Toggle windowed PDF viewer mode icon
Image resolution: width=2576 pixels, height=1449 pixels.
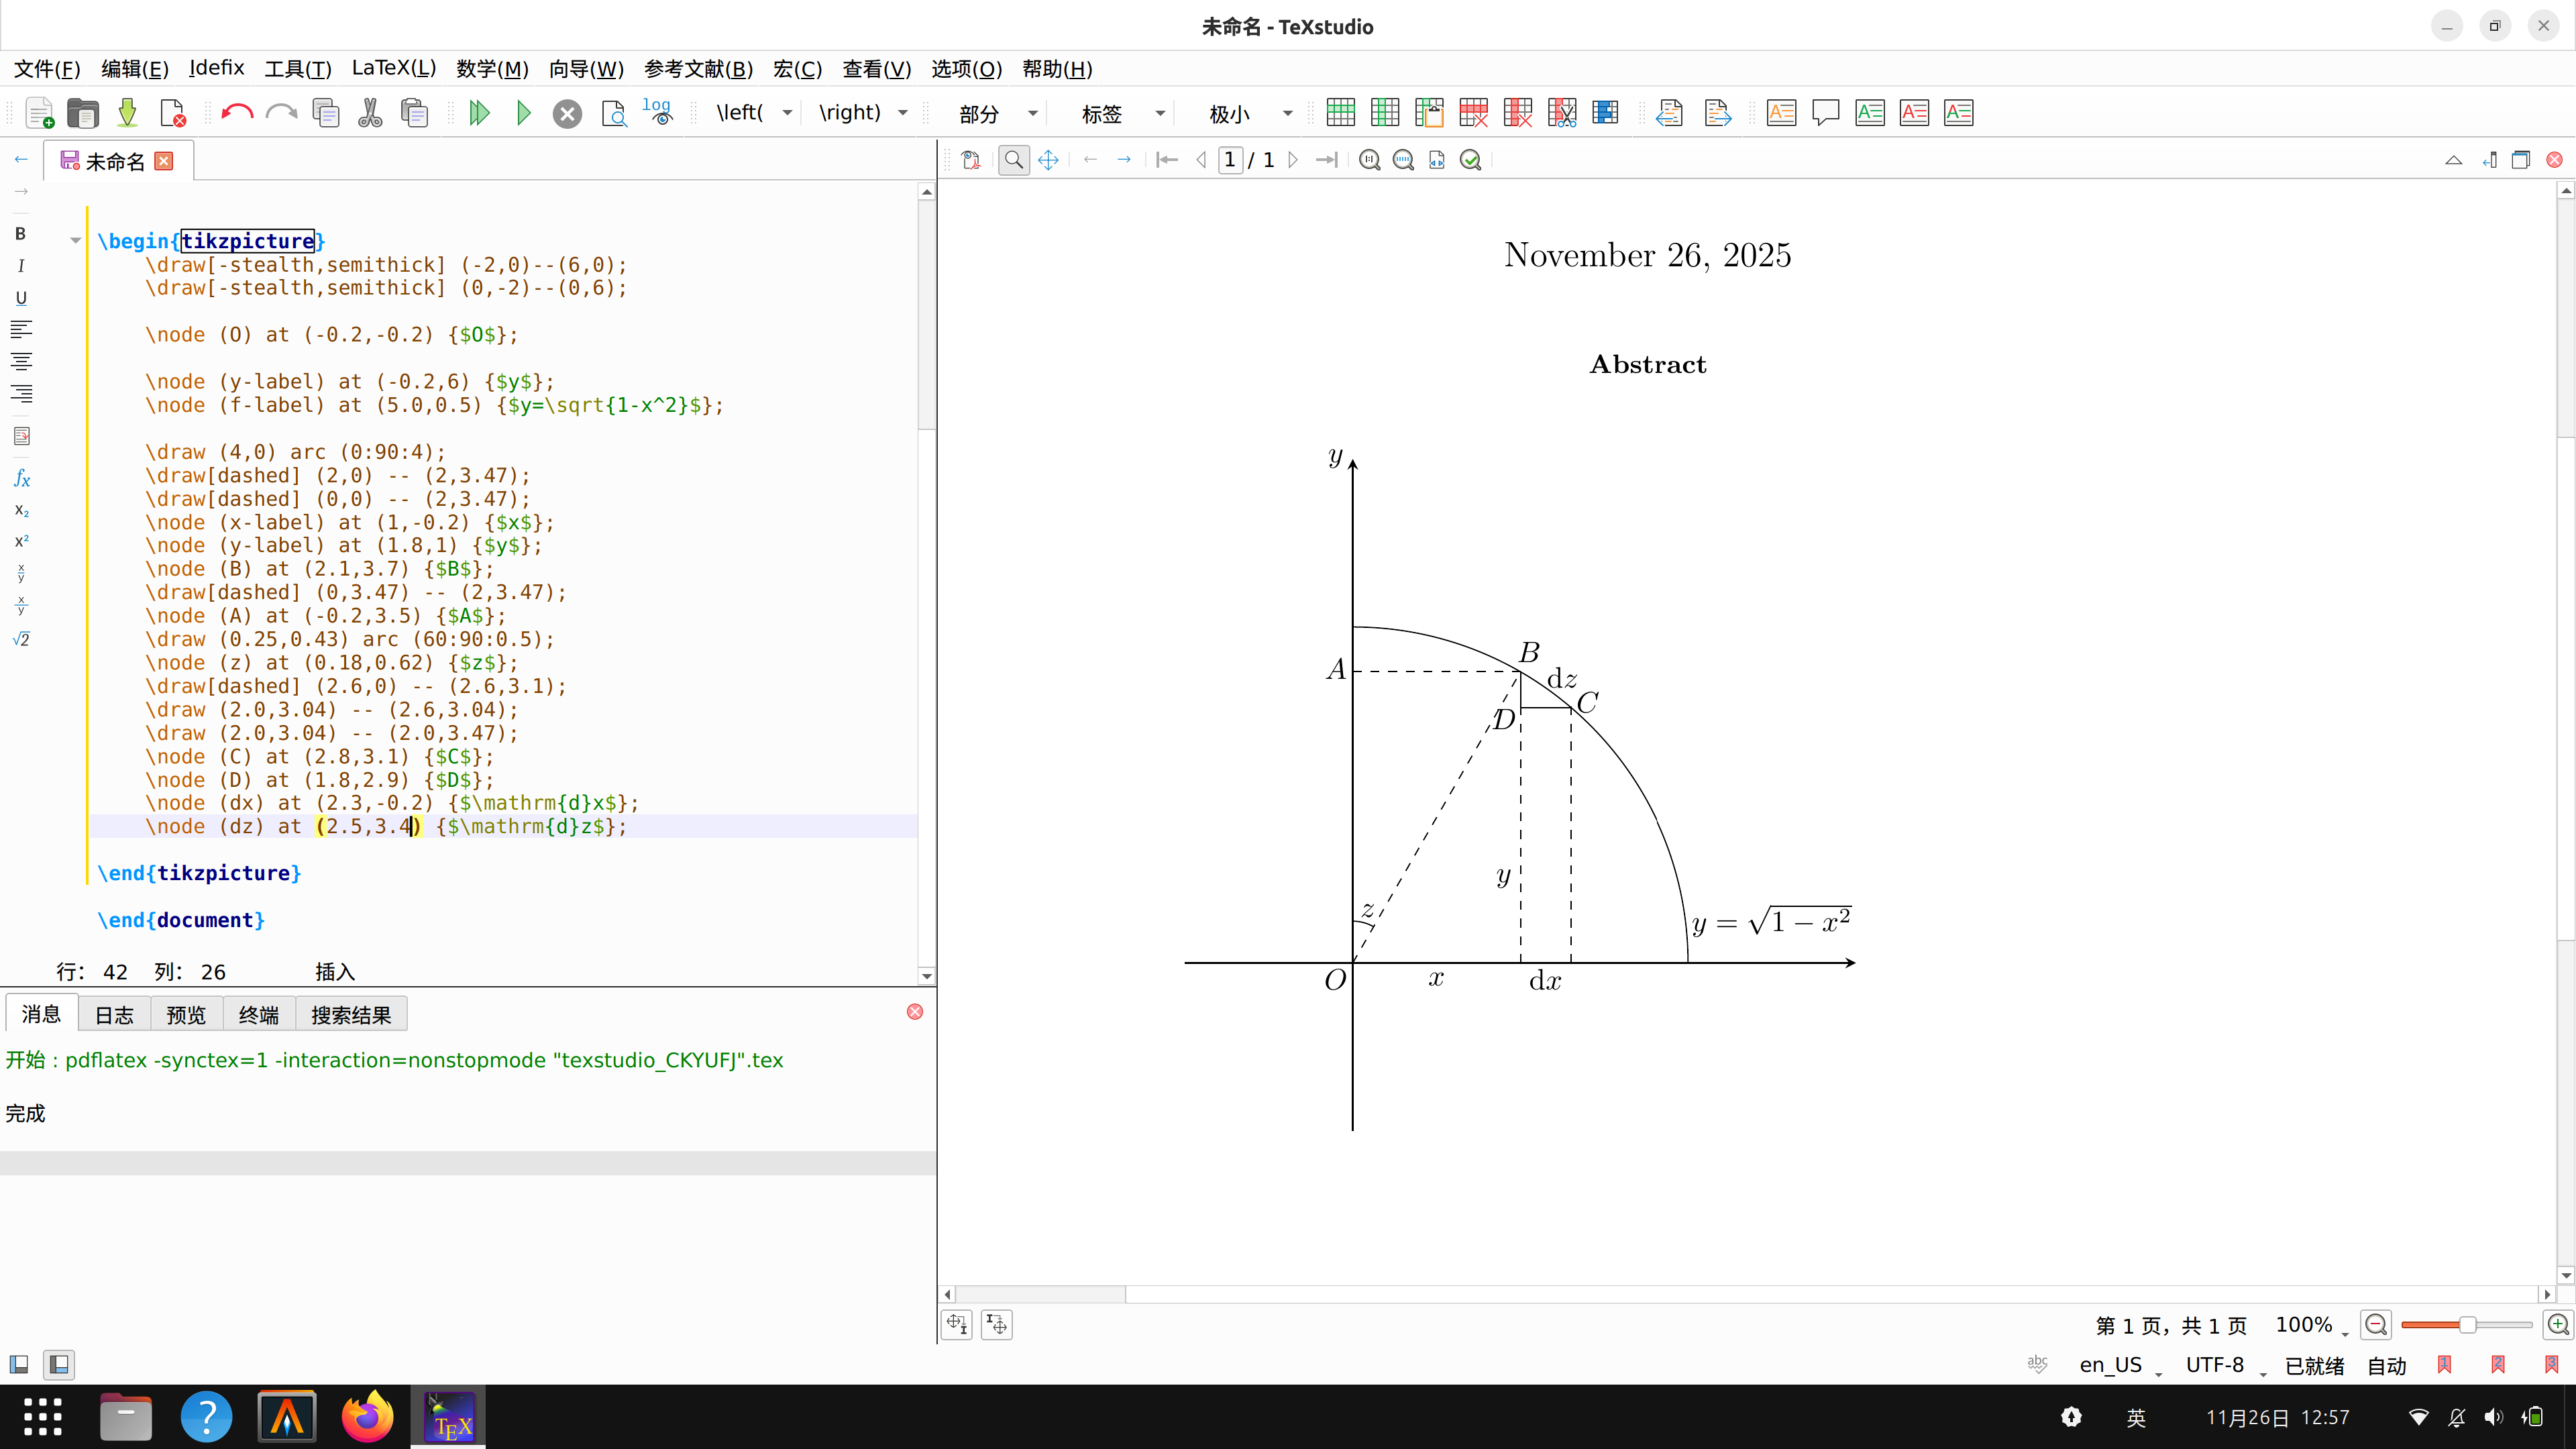2521,160
